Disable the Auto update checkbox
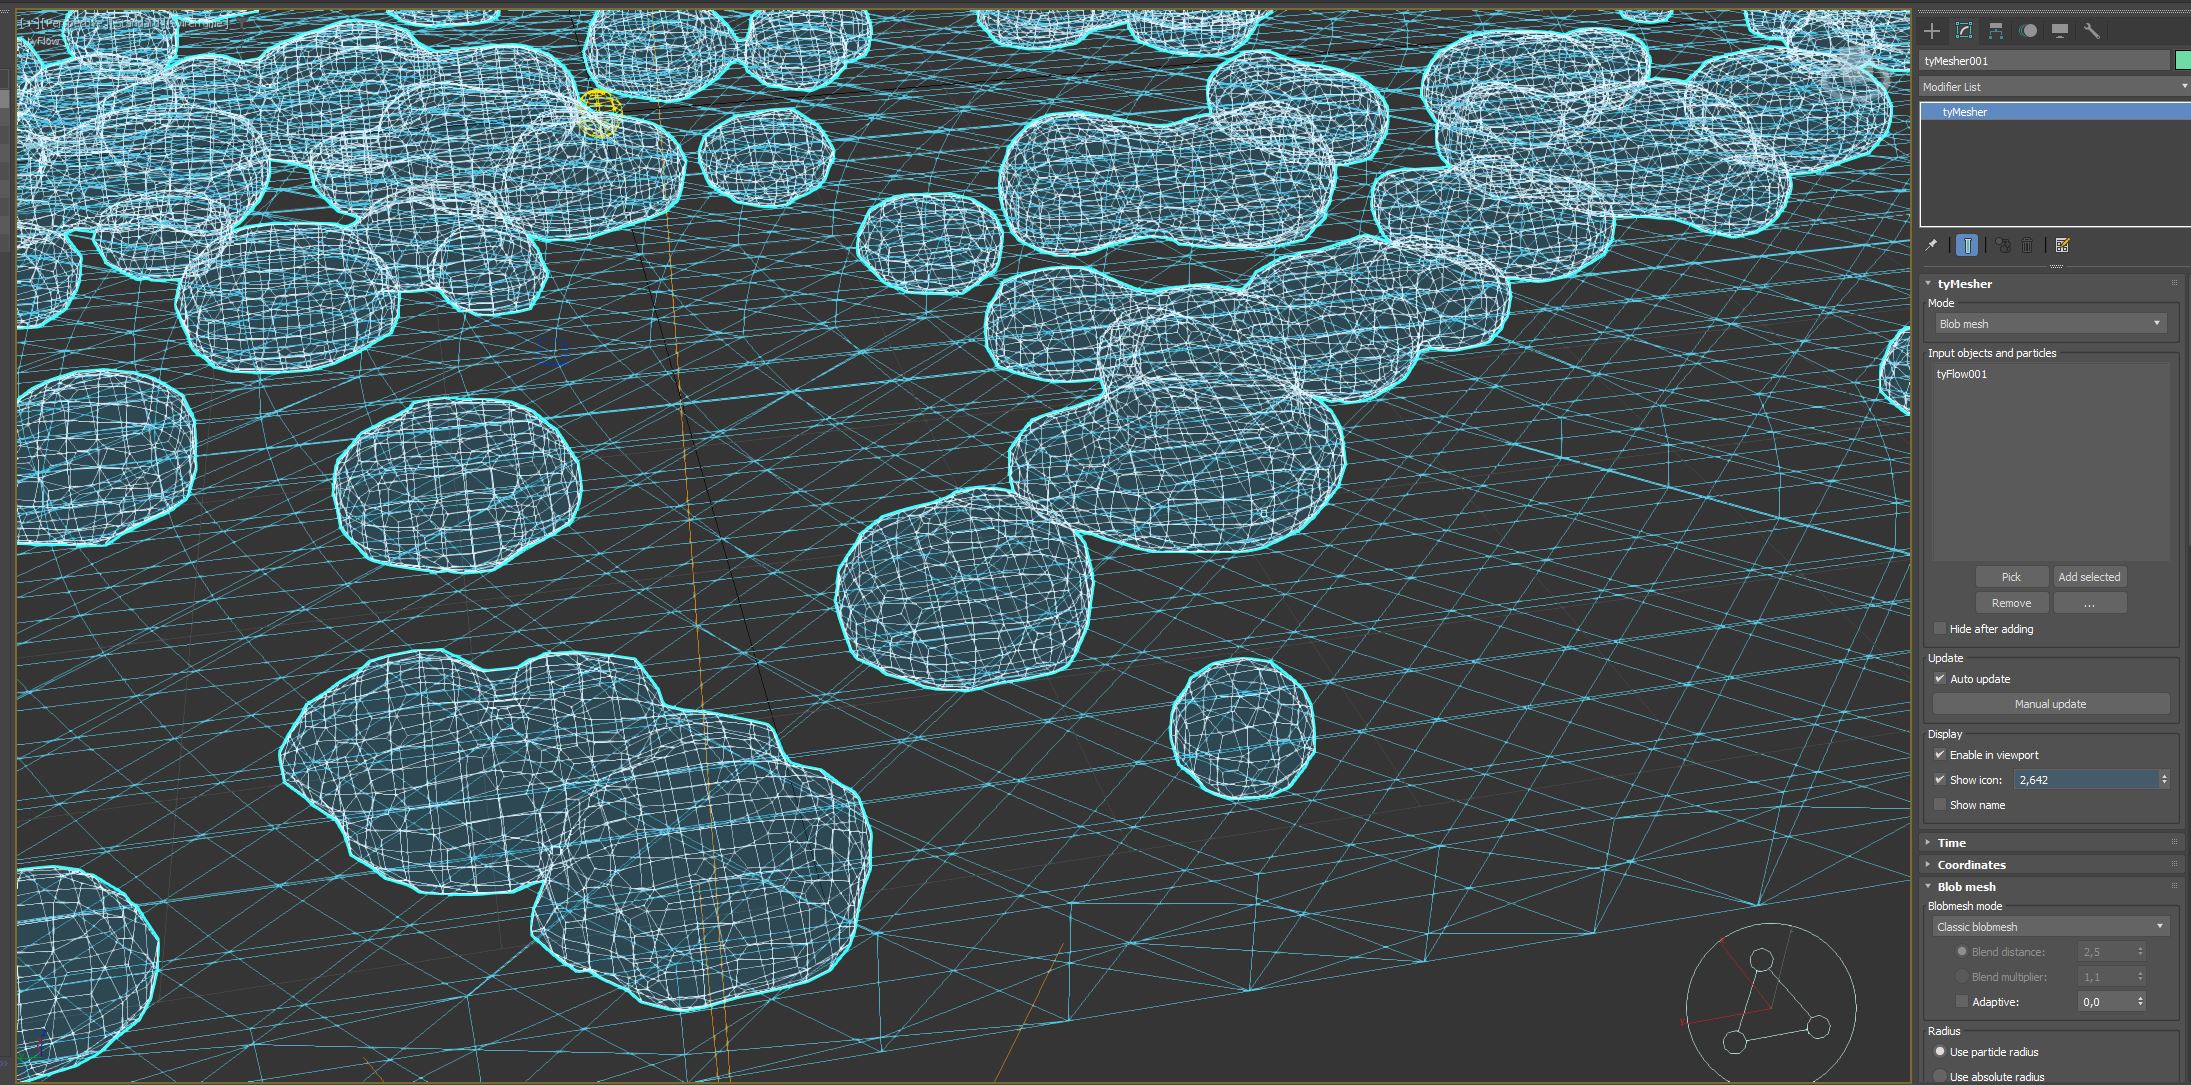Screen dimensions: 2191x1085 [1940, 679]
